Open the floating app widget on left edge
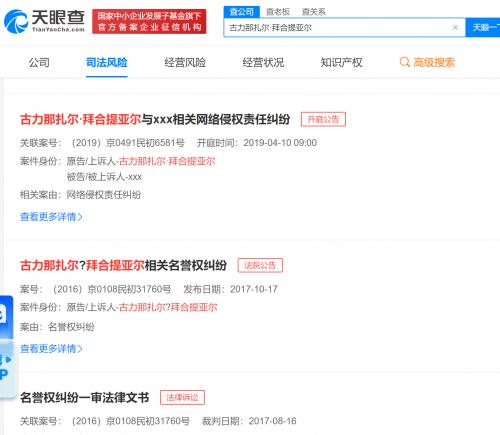Screen dimensions: 500x435 pyautogui.click(x=7, y=347)
